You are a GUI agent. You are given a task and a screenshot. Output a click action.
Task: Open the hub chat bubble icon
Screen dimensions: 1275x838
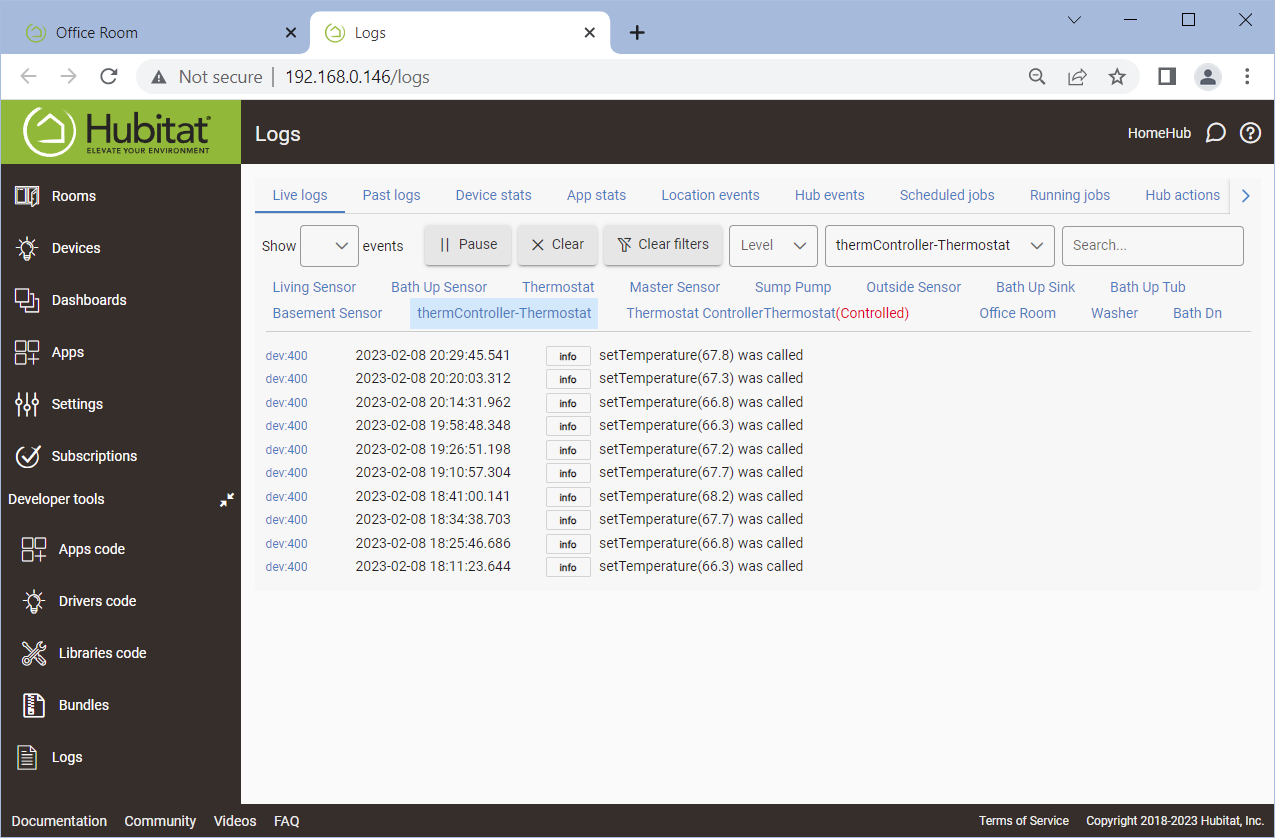pyautogui.click(x=1215, y=133)
